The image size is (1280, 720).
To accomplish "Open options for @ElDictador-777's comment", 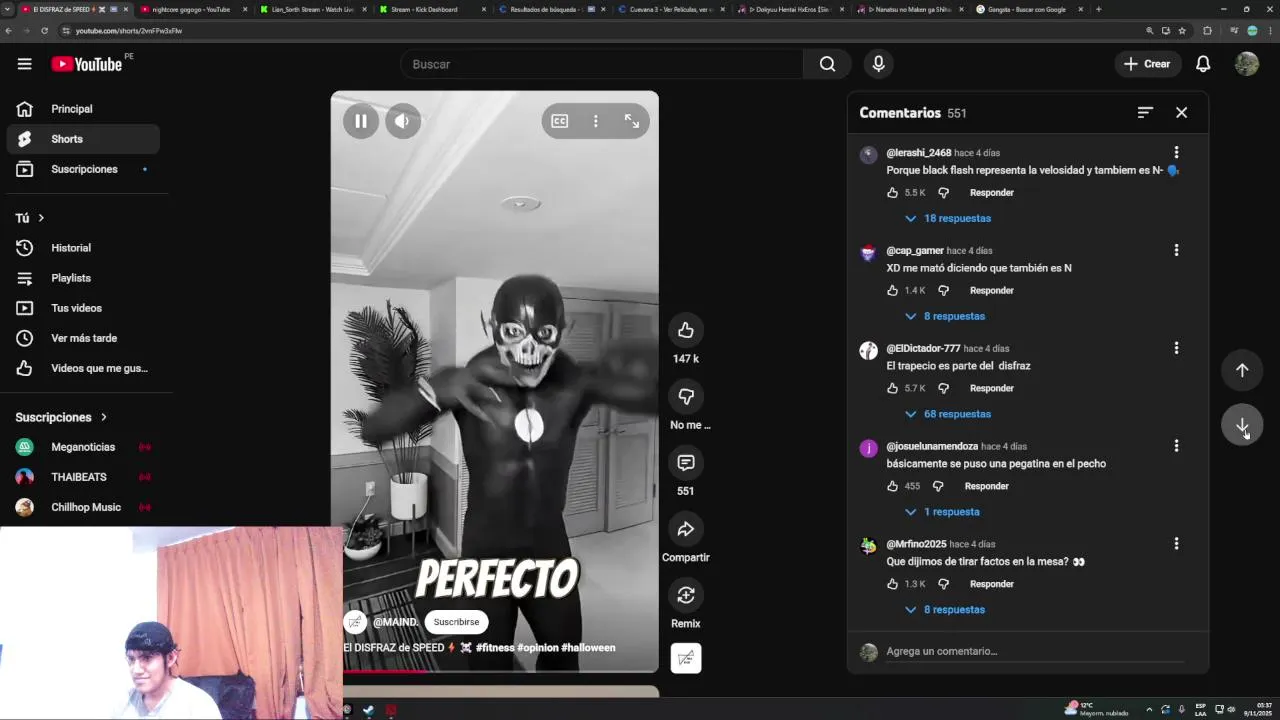I will (x=1176, y=348).
